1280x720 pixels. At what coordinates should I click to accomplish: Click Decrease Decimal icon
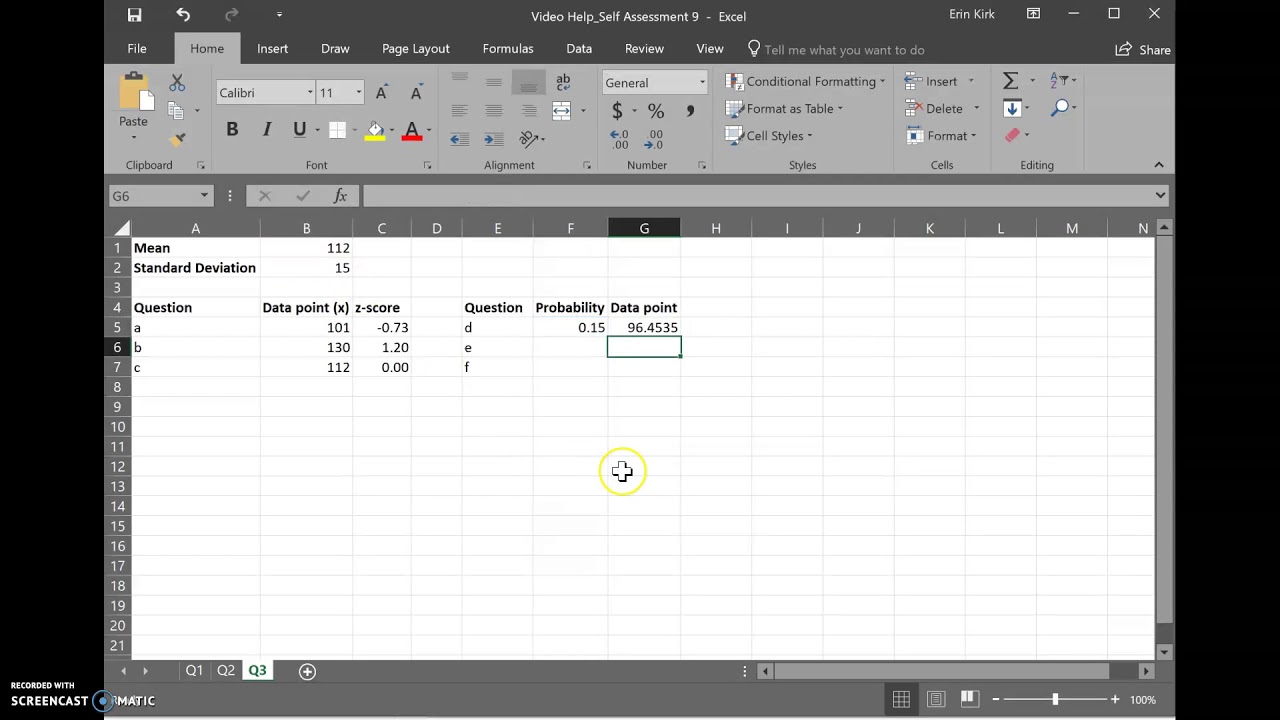click(x=654, y=139)
